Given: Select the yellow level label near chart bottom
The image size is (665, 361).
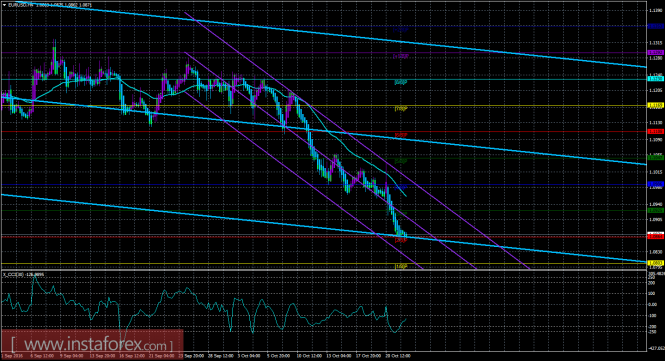Looking at the screenshot, I should click(401, 266).
